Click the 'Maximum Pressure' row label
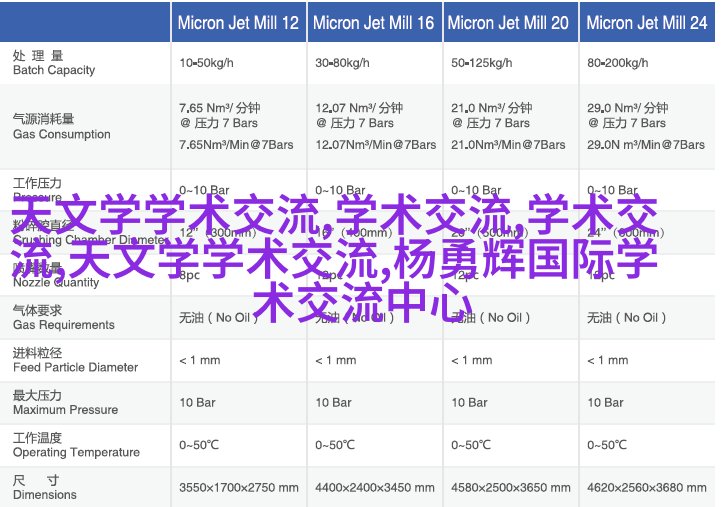Screen dimensions: 722x507 click(x=65, y=409)
